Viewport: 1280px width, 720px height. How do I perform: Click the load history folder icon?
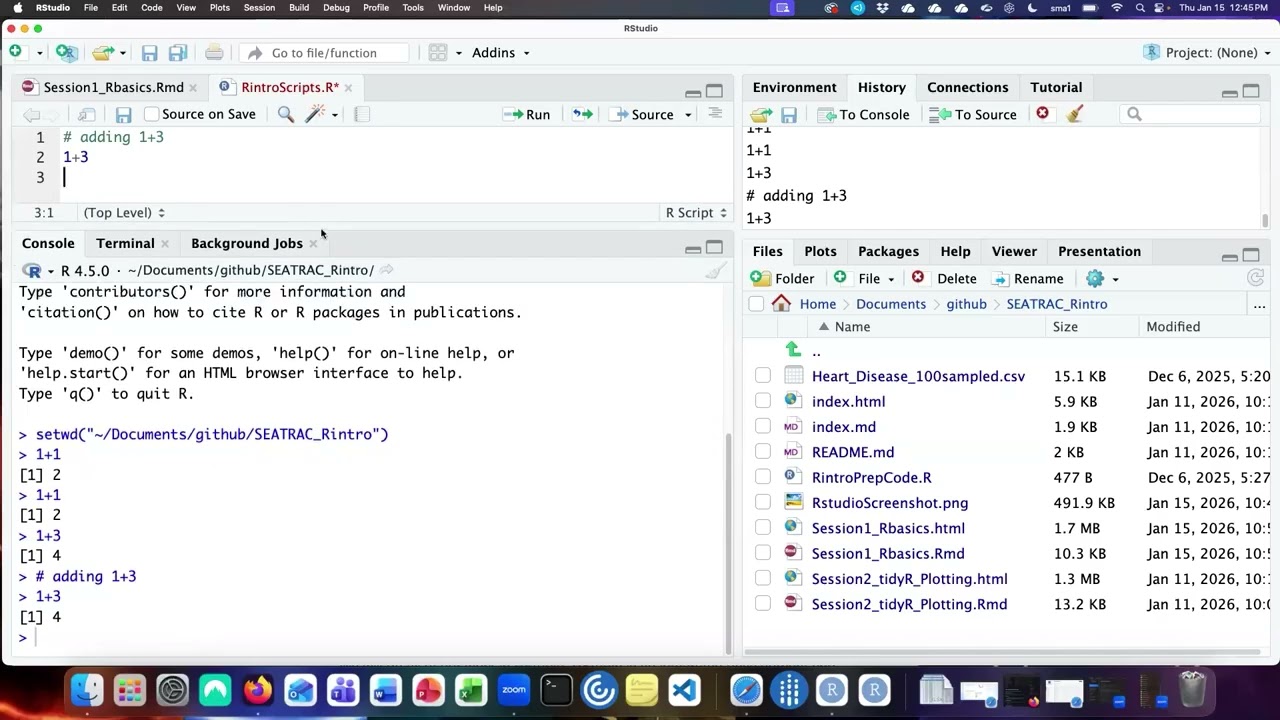(x=761, y=115)
